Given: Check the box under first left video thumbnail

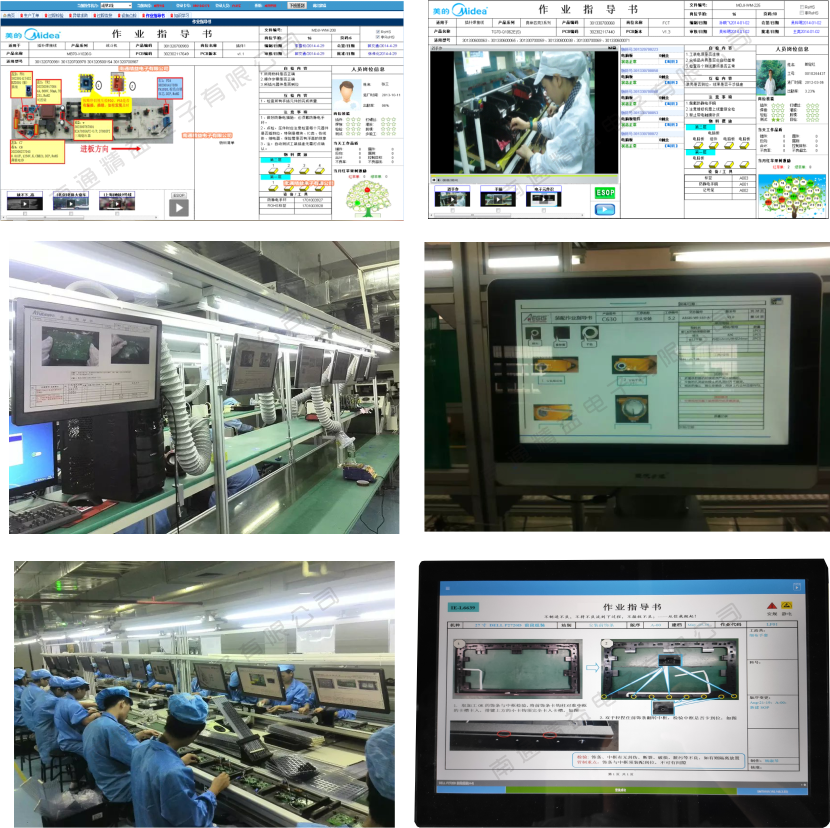Looking at the screenshot, I should click(26, 213).
